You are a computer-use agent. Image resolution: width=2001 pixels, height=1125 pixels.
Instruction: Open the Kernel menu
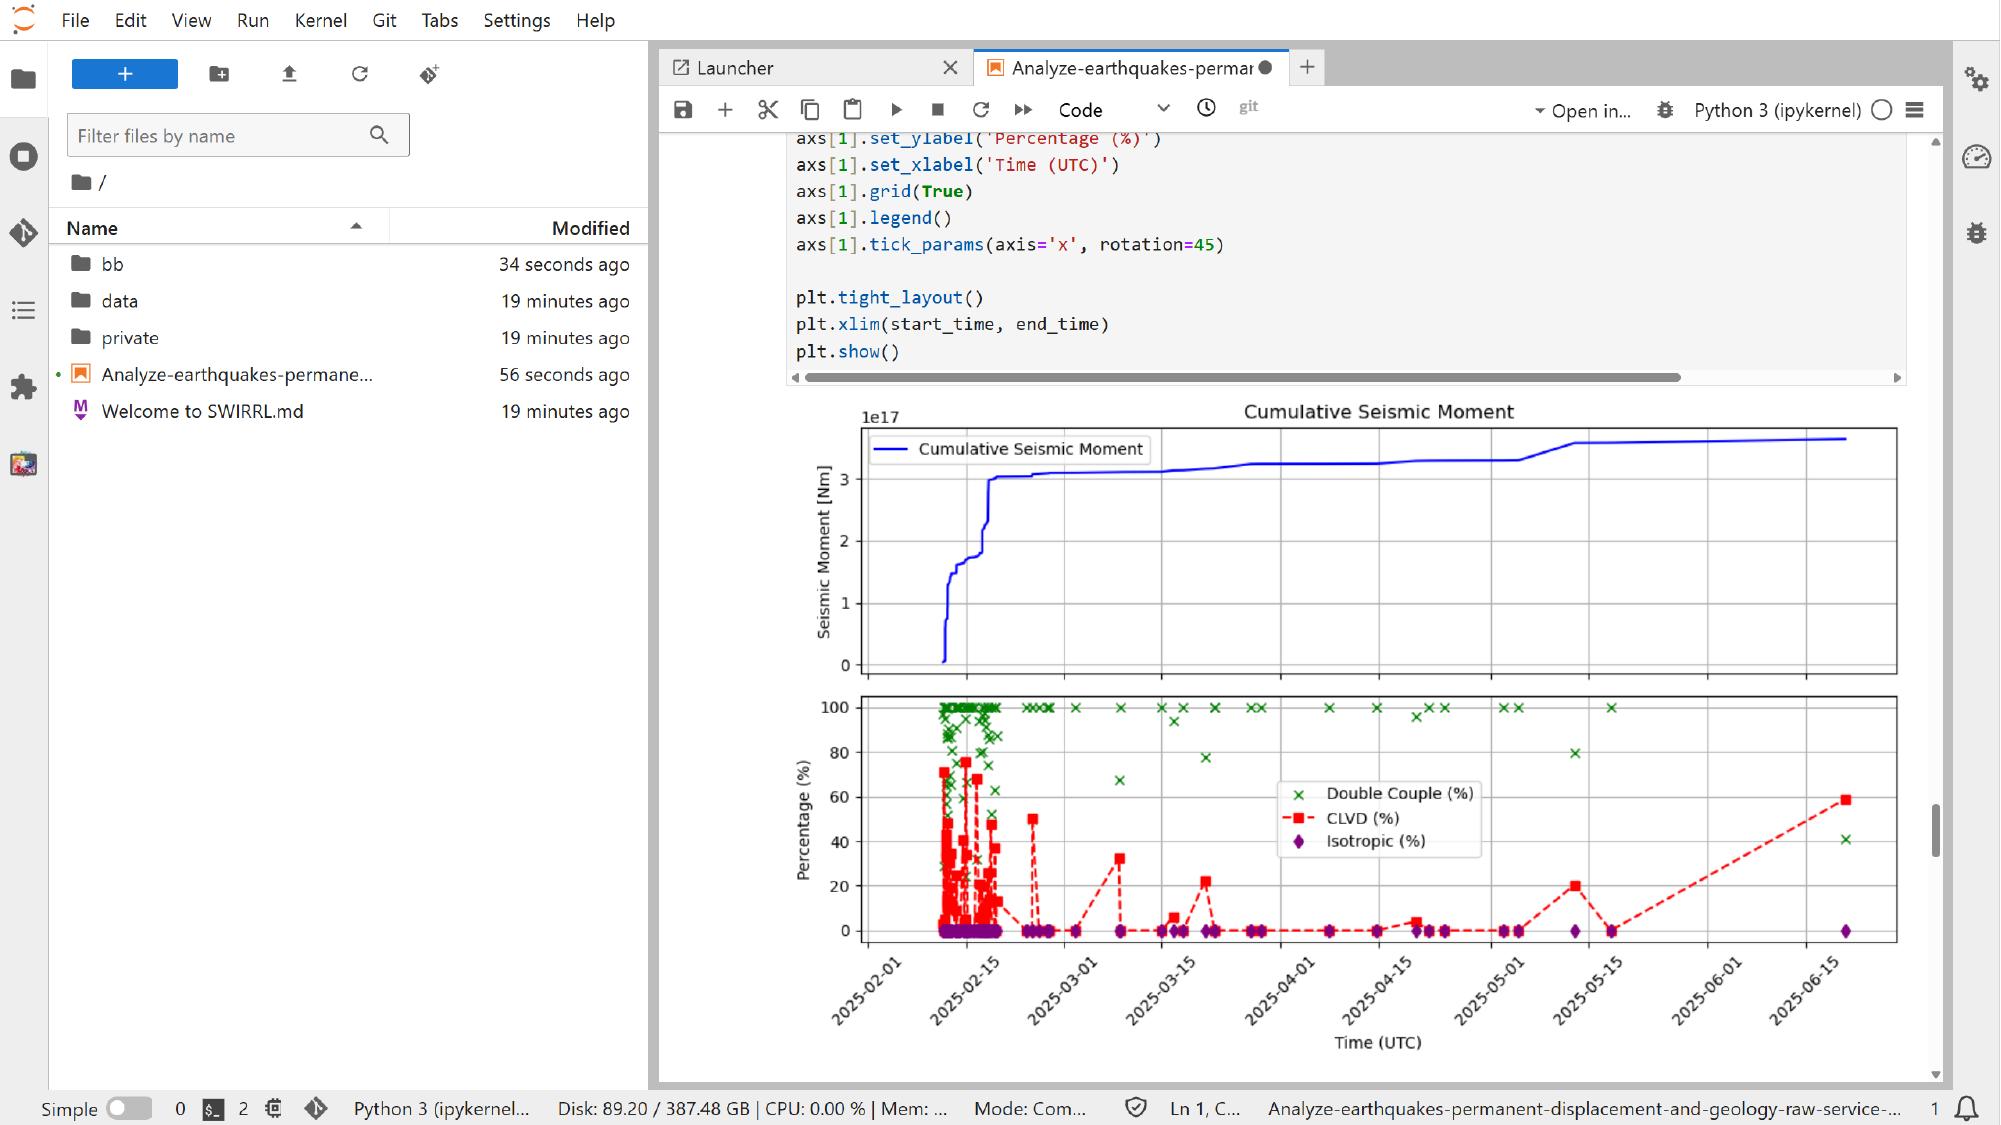click(321, 20)
